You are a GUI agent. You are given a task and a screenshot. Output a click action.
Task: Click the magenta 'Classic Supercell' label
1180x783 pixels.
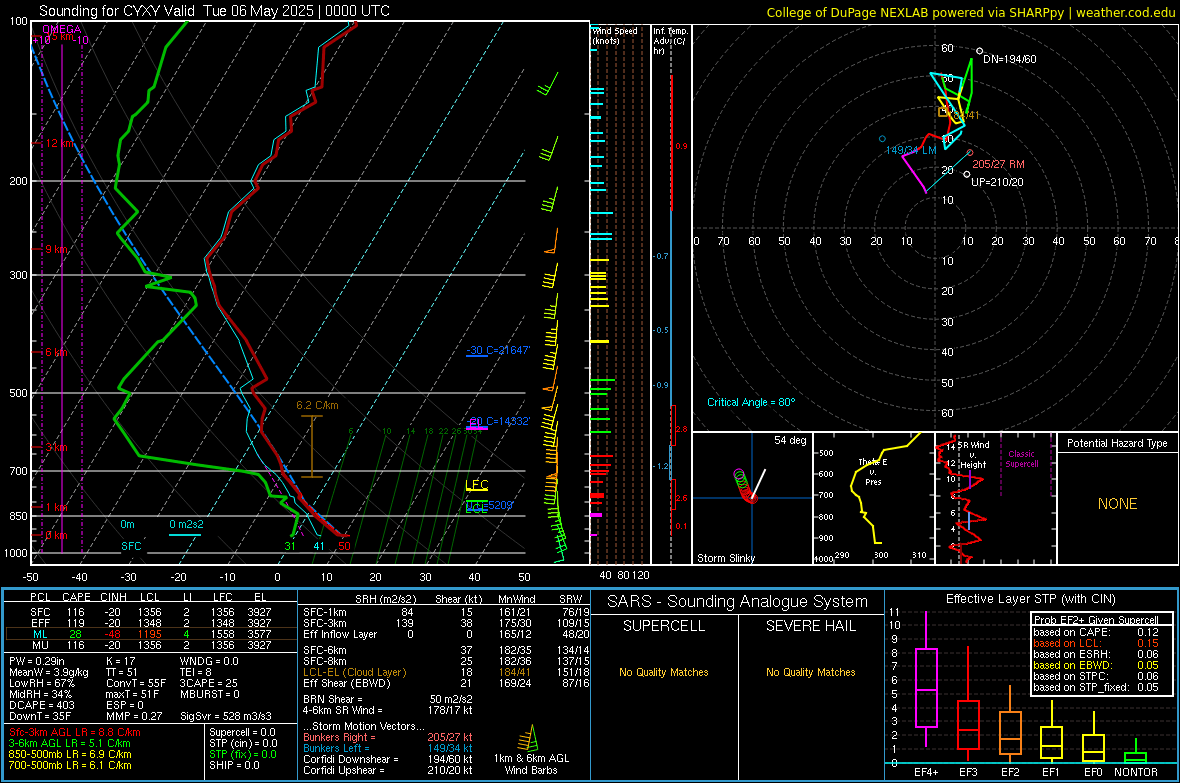pyautogui.click(x=1021, y=459)
